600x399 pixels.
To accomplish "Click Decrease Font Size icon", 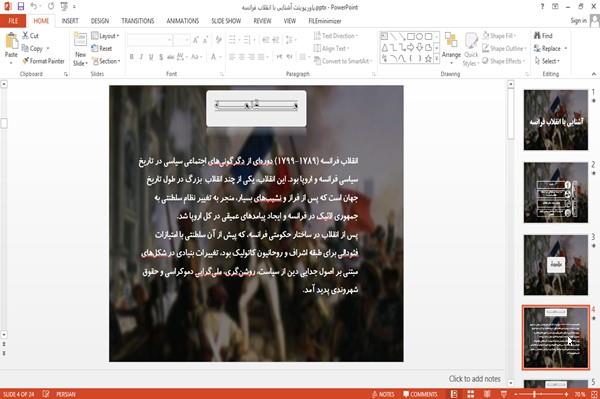I will (206, 40).
